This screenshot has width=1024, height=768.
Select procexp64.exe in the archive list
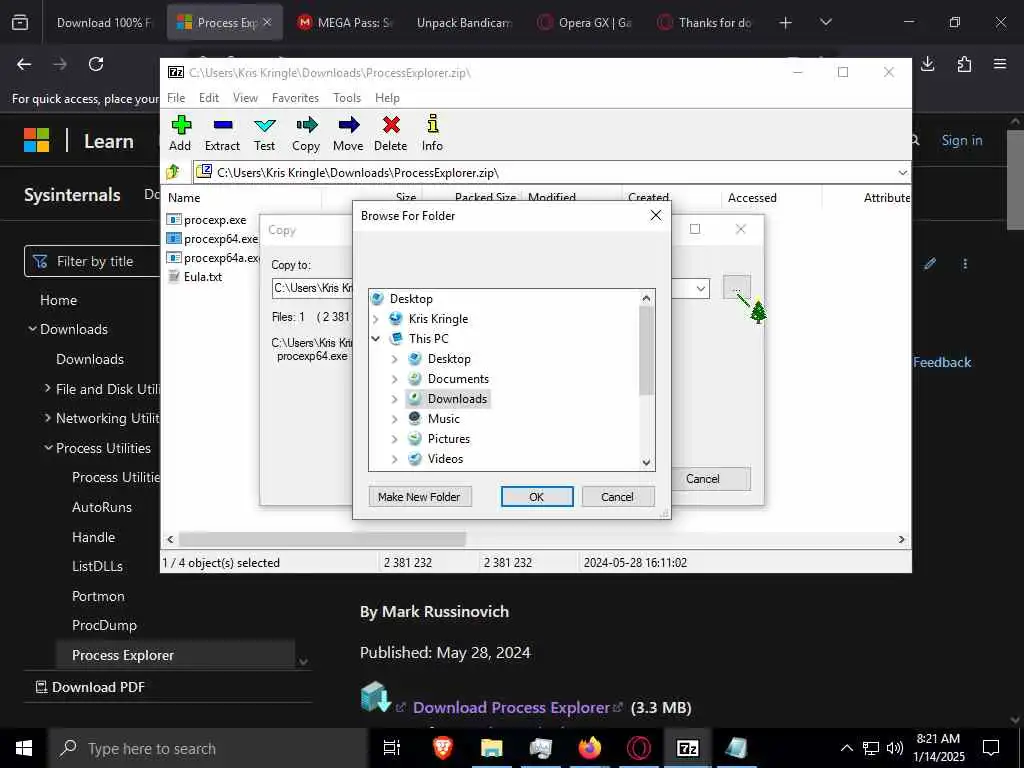coord(212,239)
